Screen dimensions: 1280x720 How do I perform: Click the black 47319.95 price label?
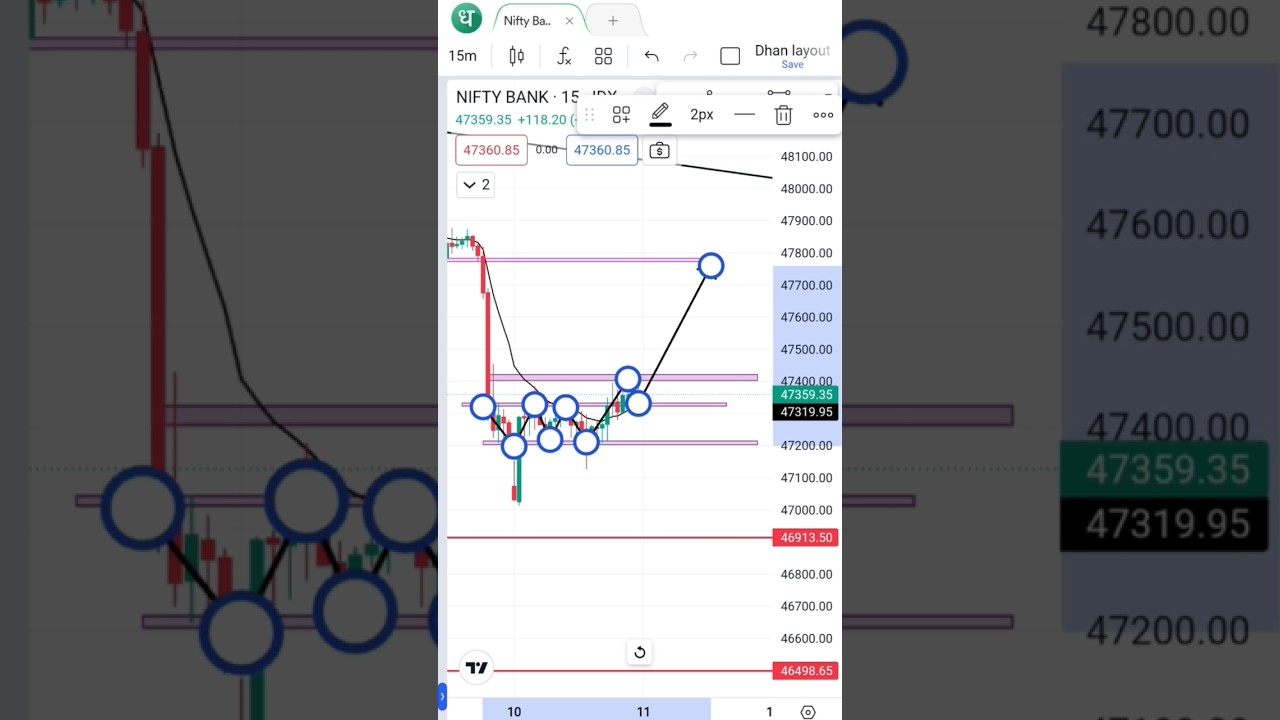806,412
